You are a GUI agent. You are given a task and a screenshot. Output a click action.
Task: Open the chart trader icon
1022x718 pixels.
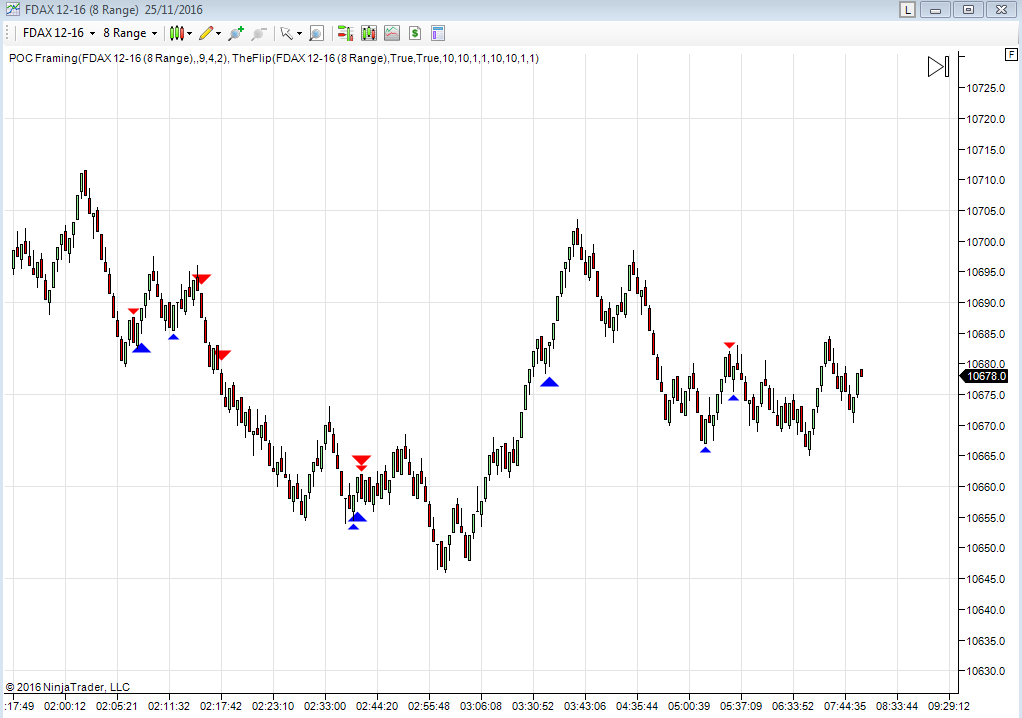[x=345, y=33]
